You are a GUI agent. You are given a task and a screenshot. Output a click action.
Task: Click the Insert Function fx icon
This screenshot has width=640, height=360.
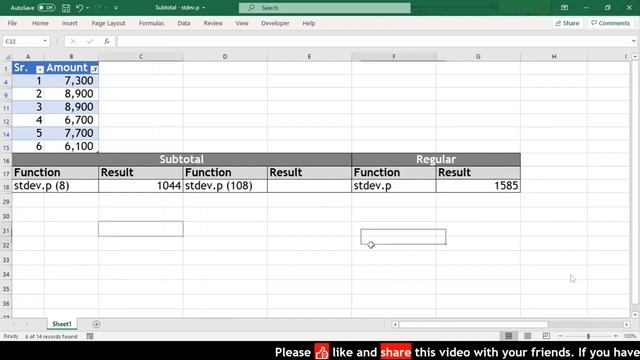point(107,41)
